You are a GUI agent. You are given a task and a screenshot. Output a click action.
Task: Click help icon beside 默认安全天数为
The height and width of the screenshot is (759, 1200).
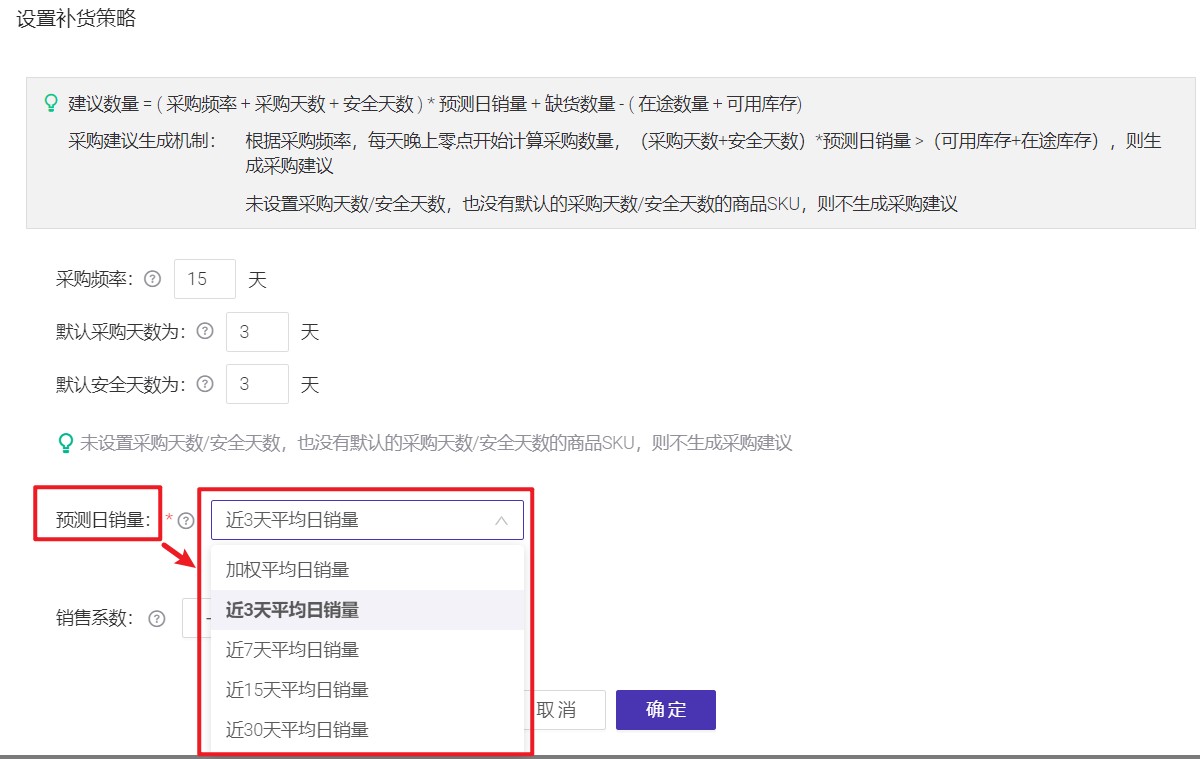point(205,384)
